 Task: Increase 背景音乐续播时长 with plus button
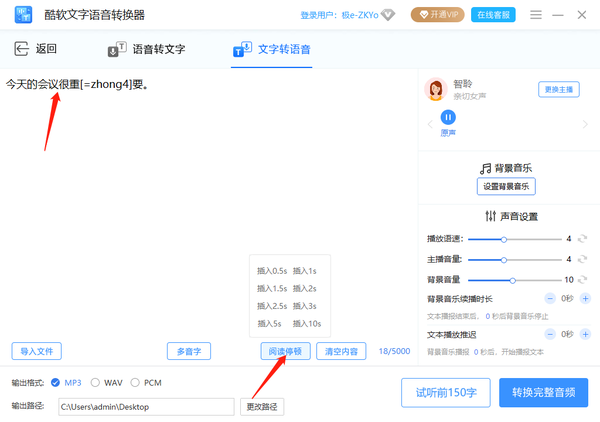point(585,298)
